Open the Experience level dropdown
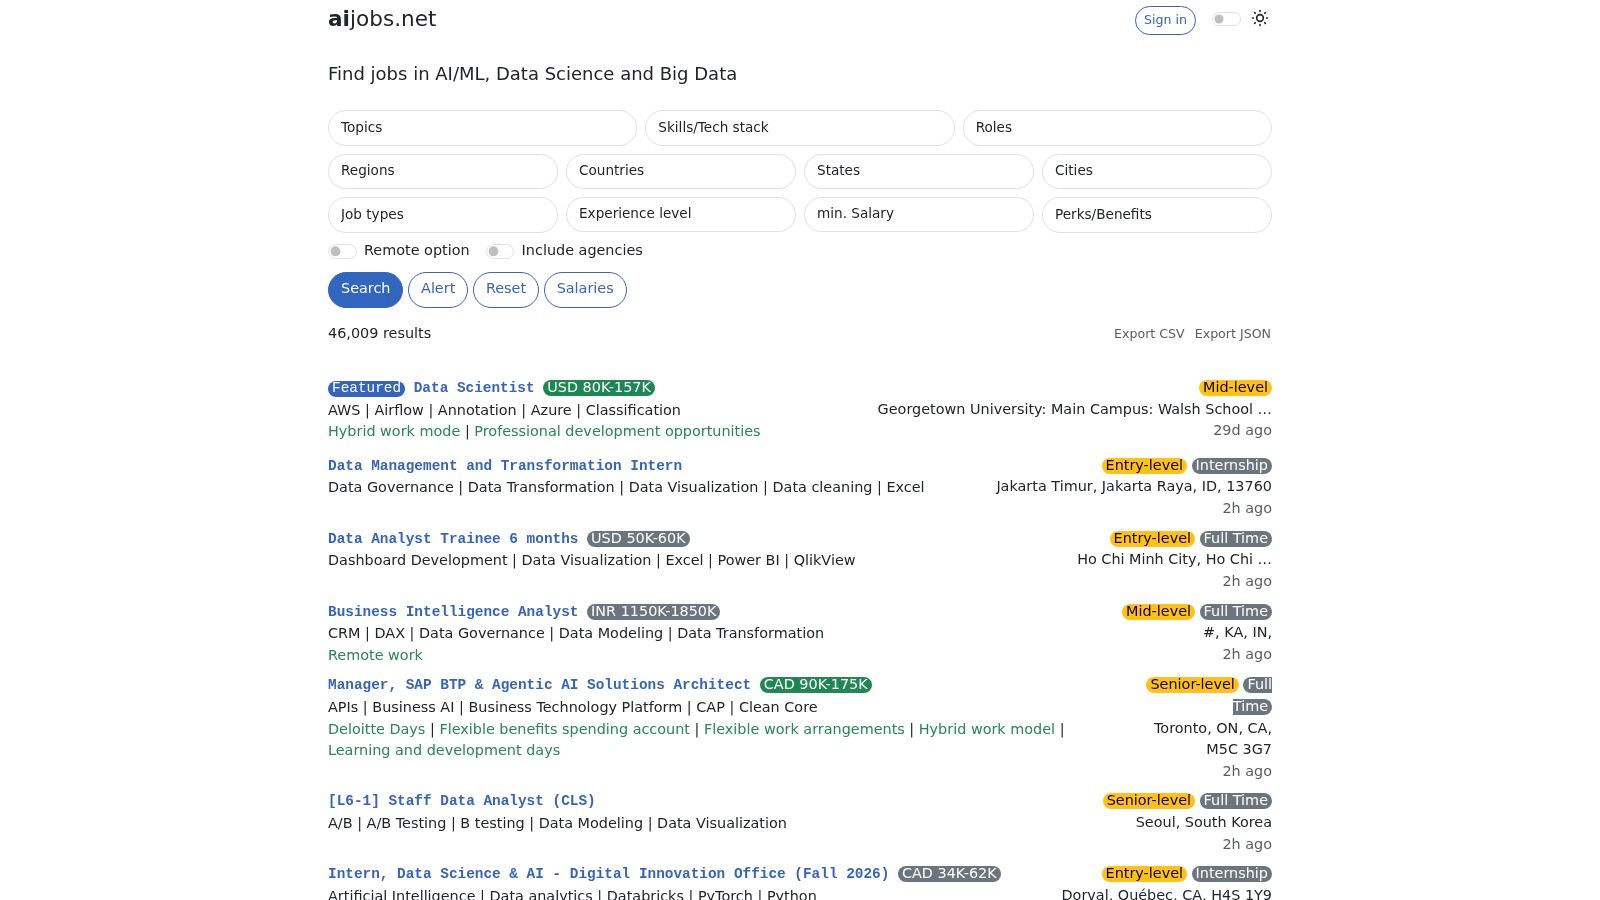The image size is (1600, 900). point(681,214)
